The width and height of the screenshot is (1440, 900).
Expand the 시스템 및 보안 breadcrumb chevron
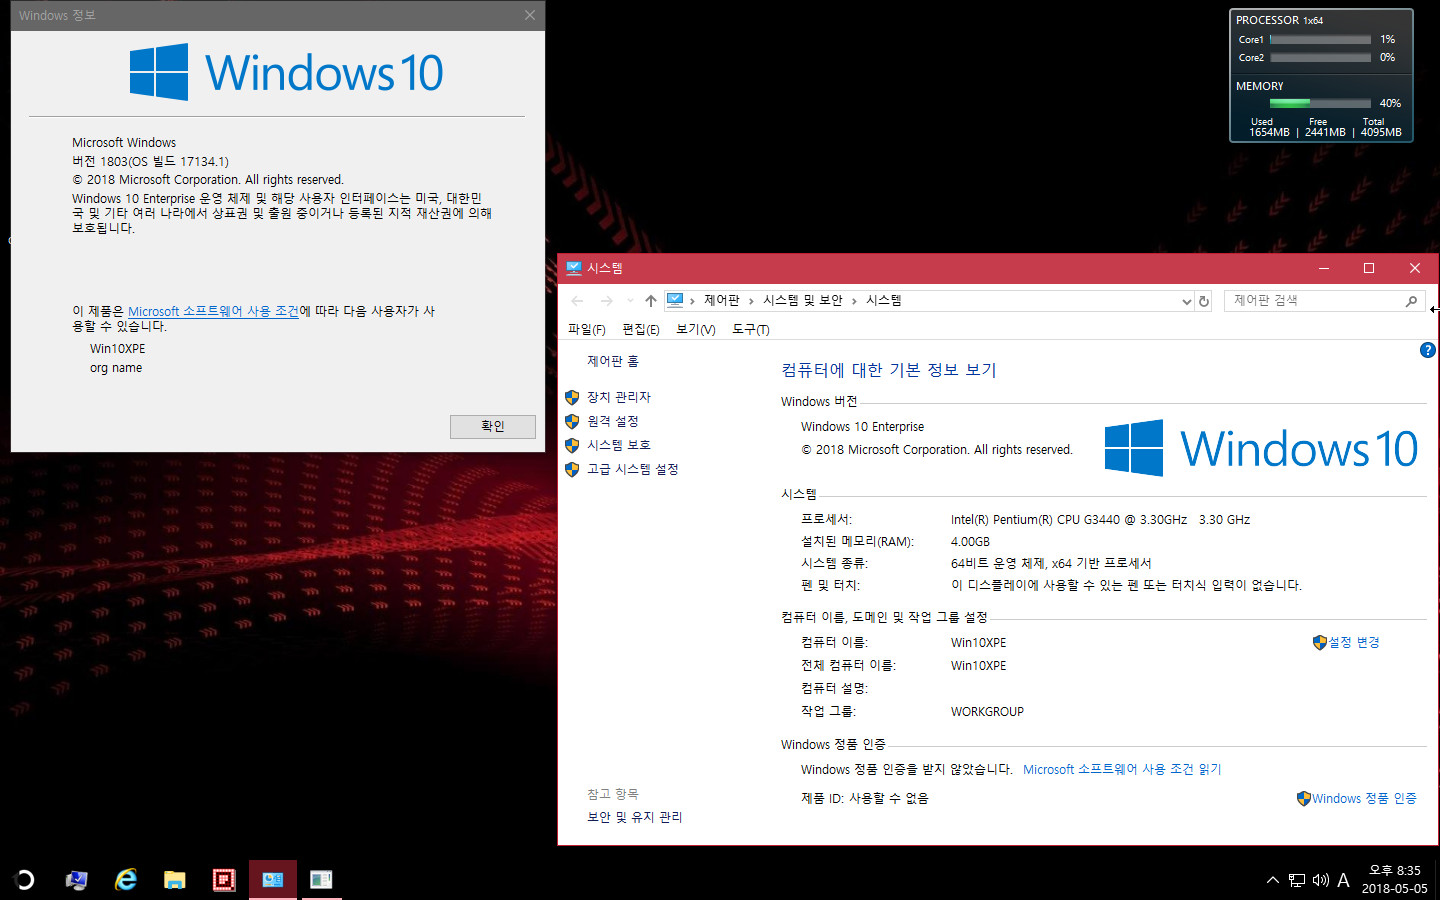click(854, 301)
